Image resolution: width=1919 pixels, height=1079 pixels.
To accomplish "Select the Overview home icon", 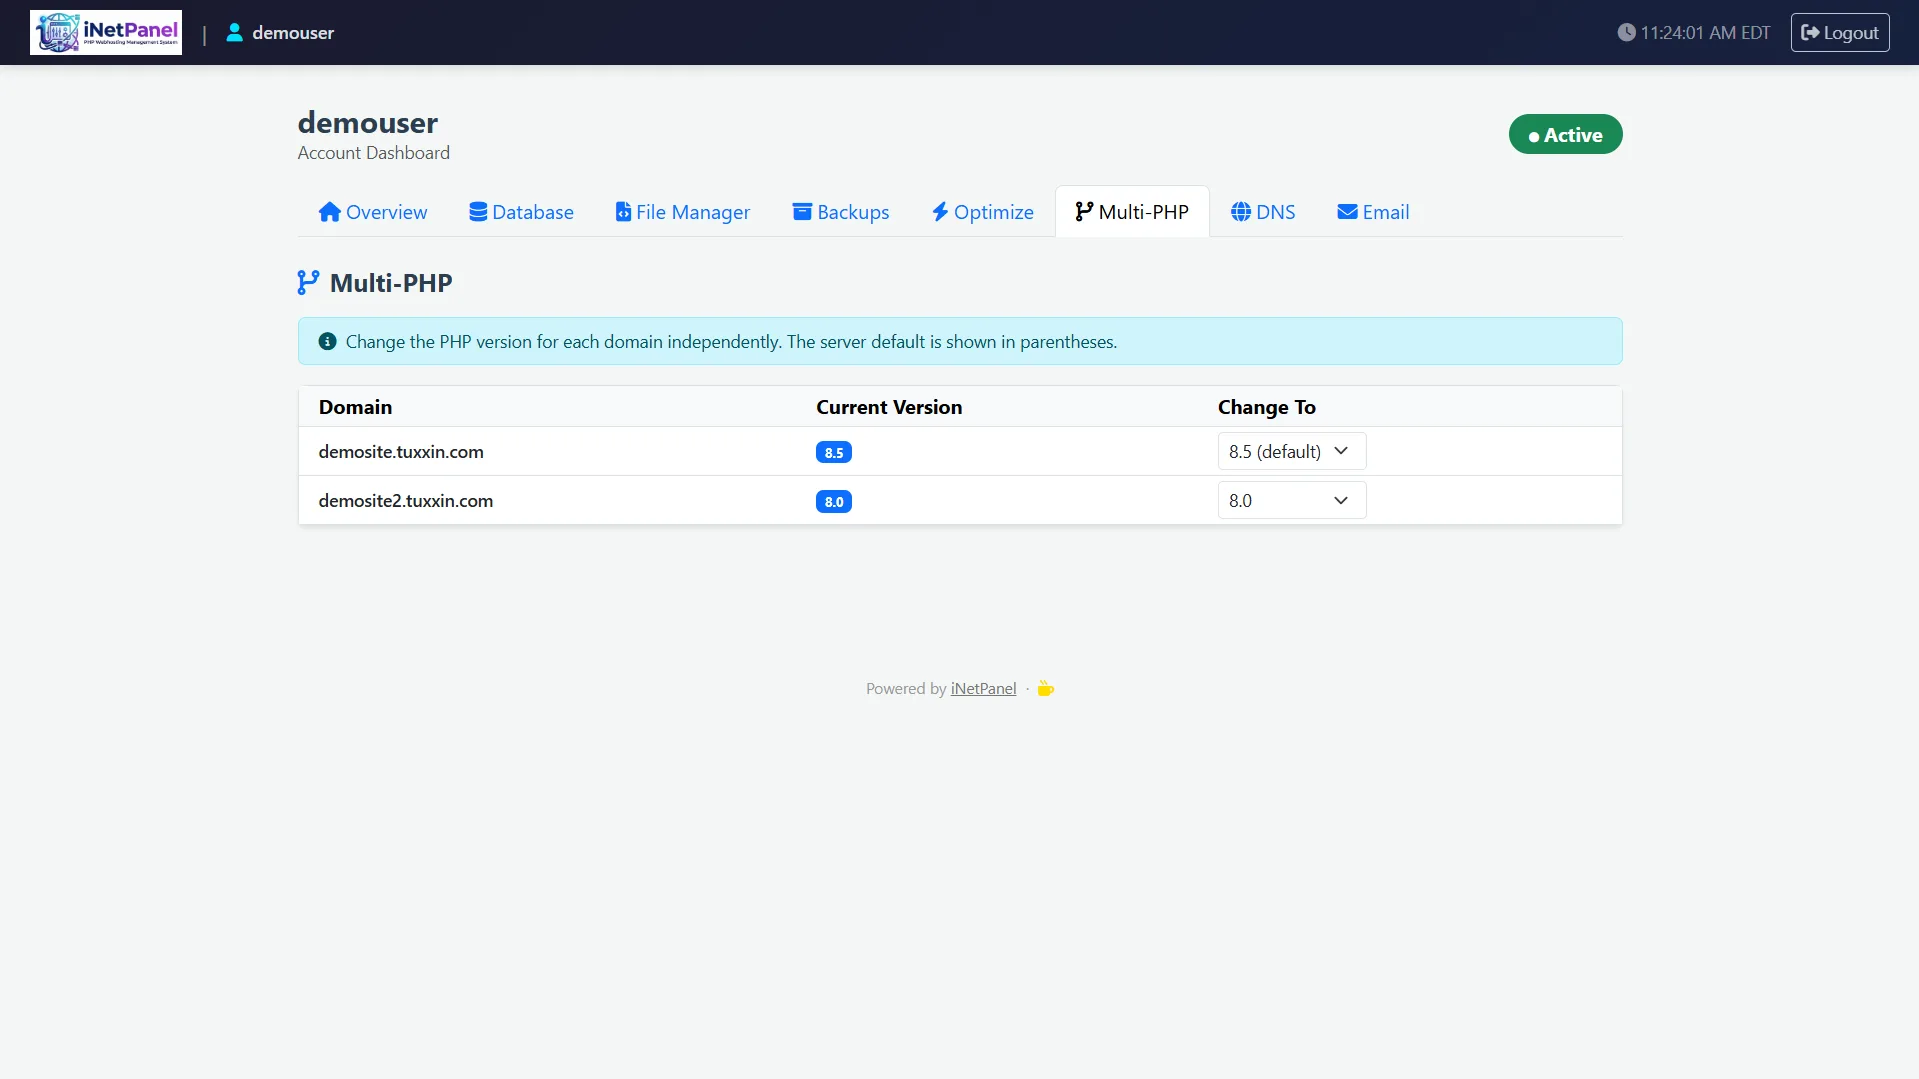I will coord(330,211).
